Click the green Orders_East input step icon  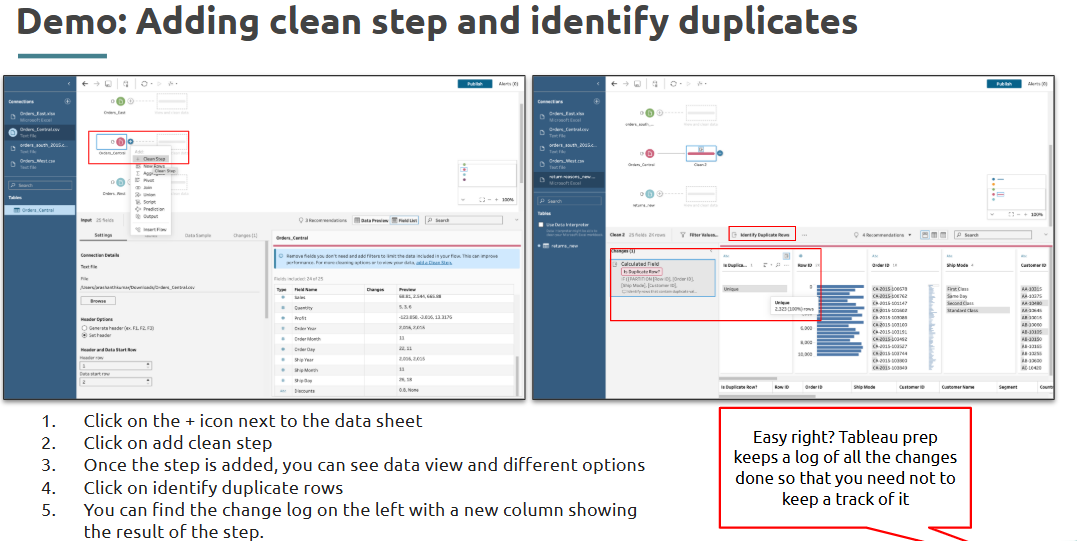pos(120,102)
